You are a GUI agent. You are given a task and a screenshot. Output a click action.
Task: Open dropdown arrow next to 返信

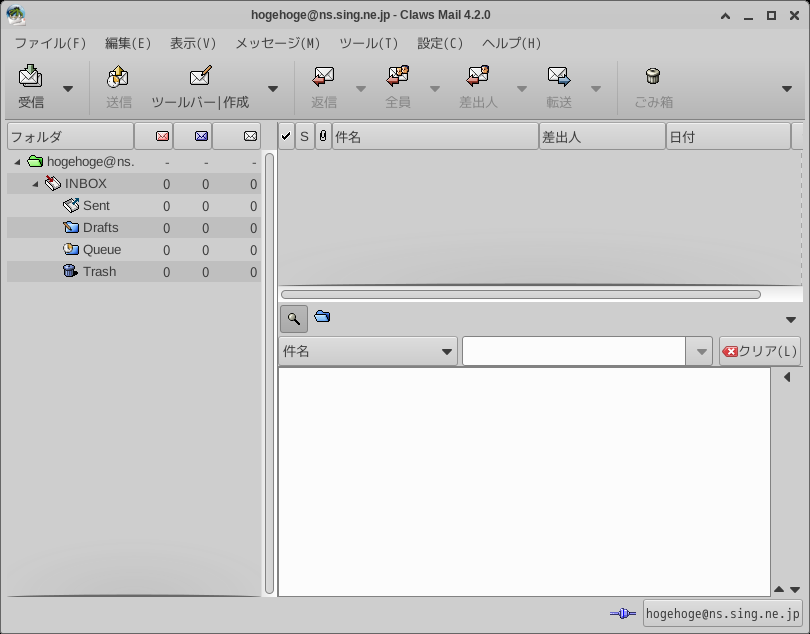point(361,89)
